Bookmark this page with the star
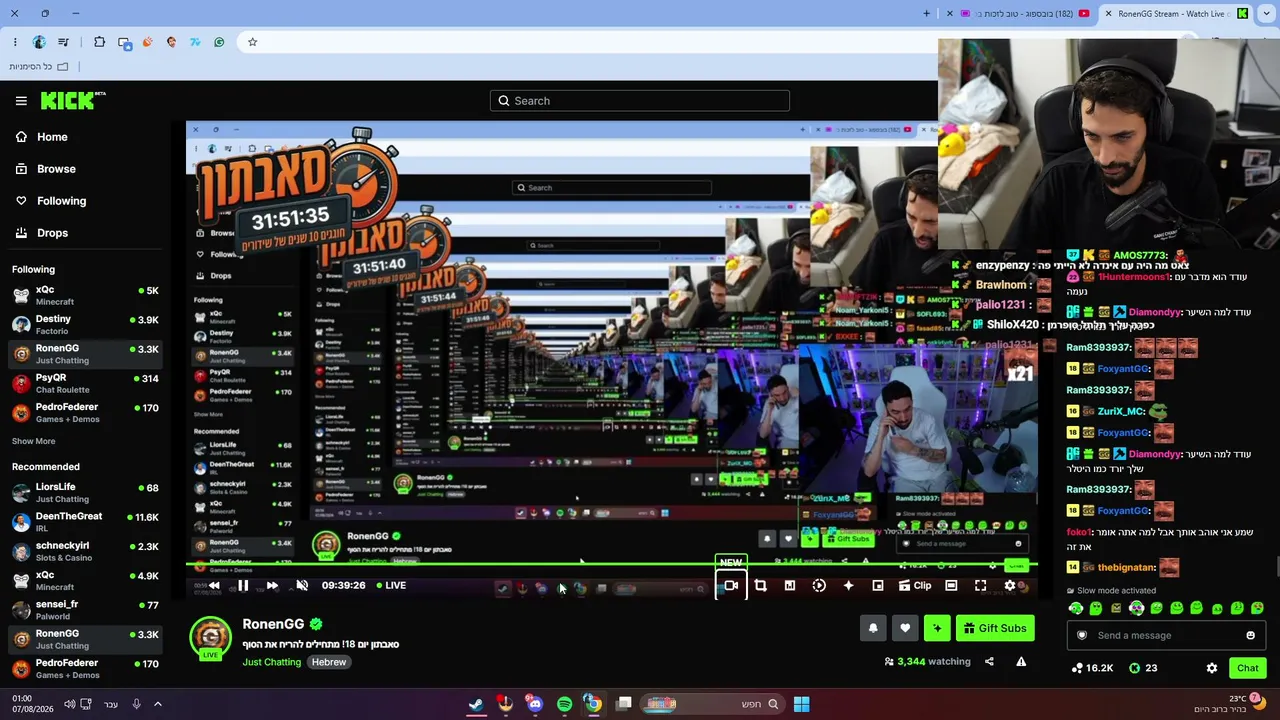Viewport: 1280px width, 720px height. click(253, 42)
